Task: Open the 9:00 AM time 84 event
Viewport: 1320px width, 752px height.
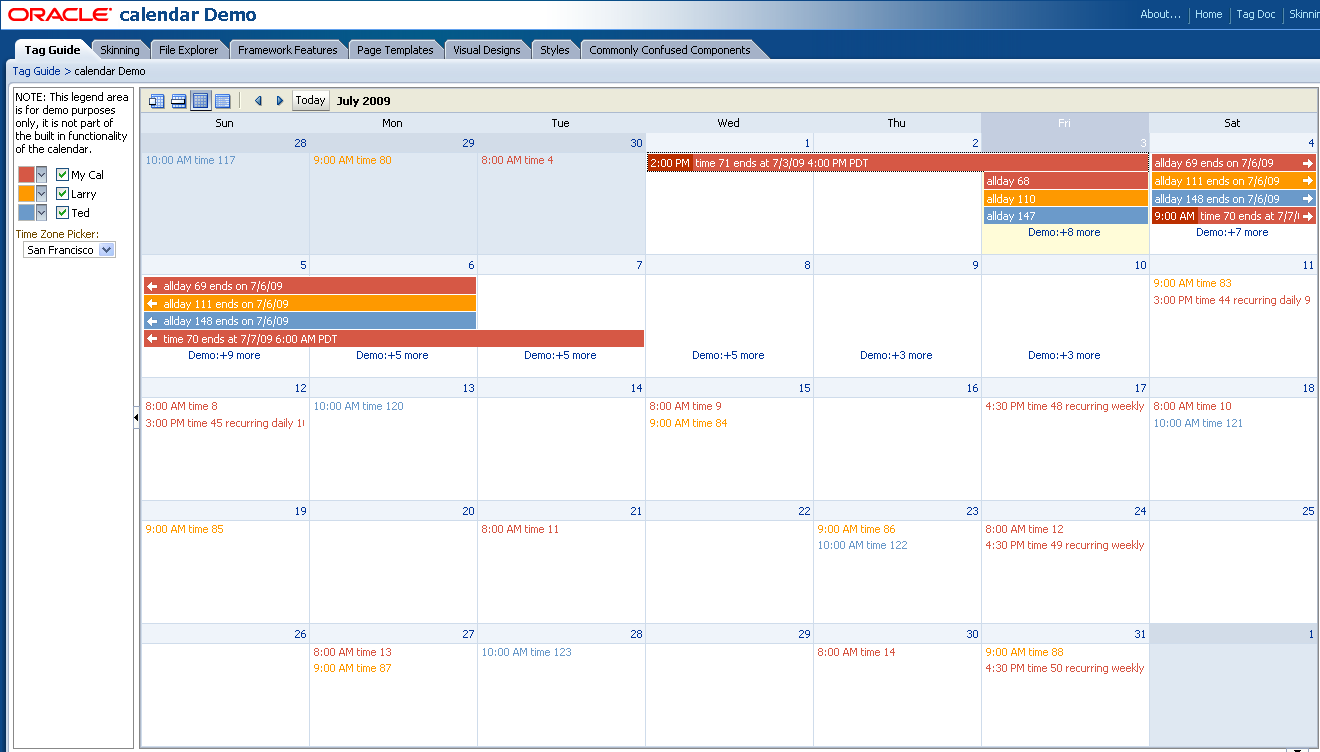Action: click(689, 423)
